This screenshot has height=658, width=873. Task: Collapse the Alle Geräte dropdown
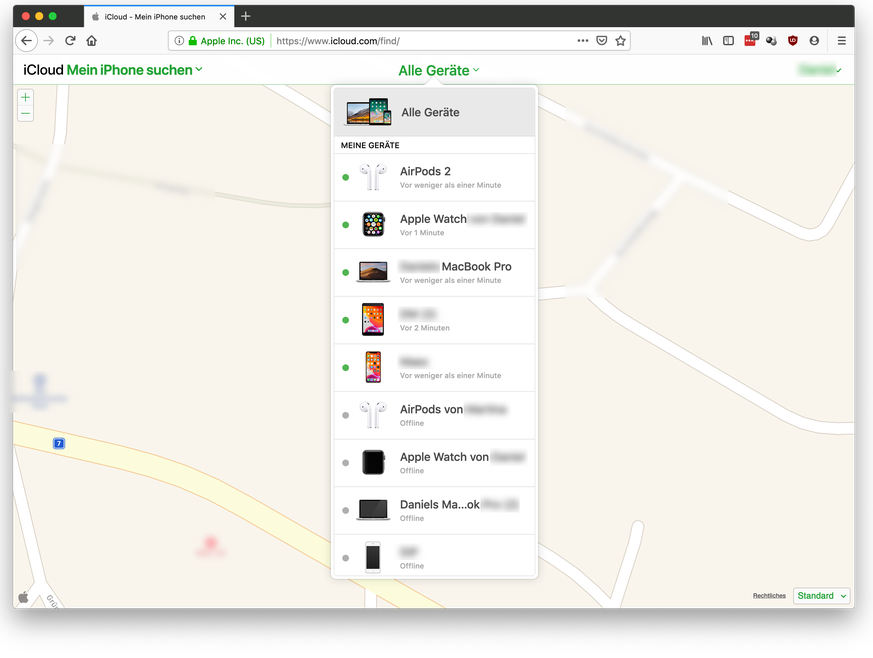[438, 71]
